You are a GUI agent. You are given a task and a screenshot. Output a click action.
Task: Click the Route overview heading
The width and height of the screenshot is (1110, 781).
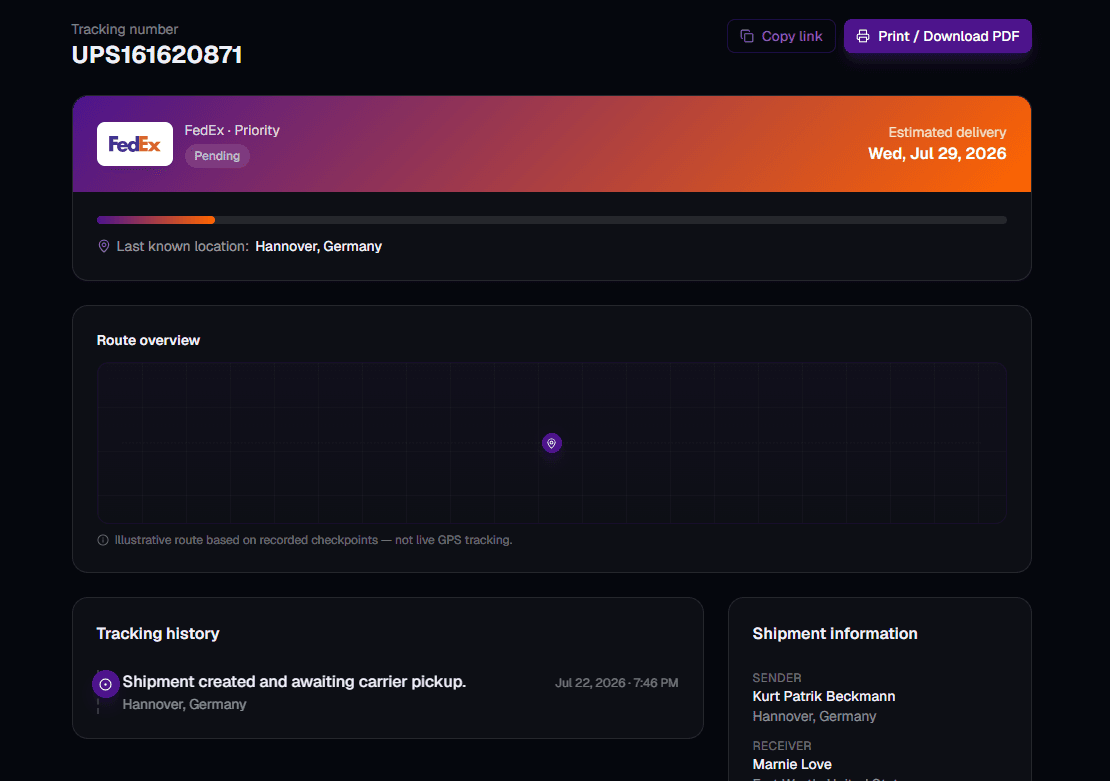click(x=148, y=341)
